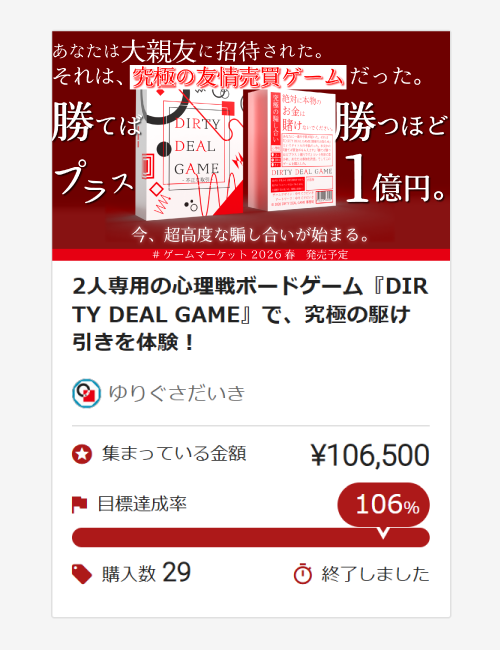This screenshot has width=500, height=650.
Task: Open the project title 2人専用の心理戦ボードゲーム link
Action: (250, 314)
